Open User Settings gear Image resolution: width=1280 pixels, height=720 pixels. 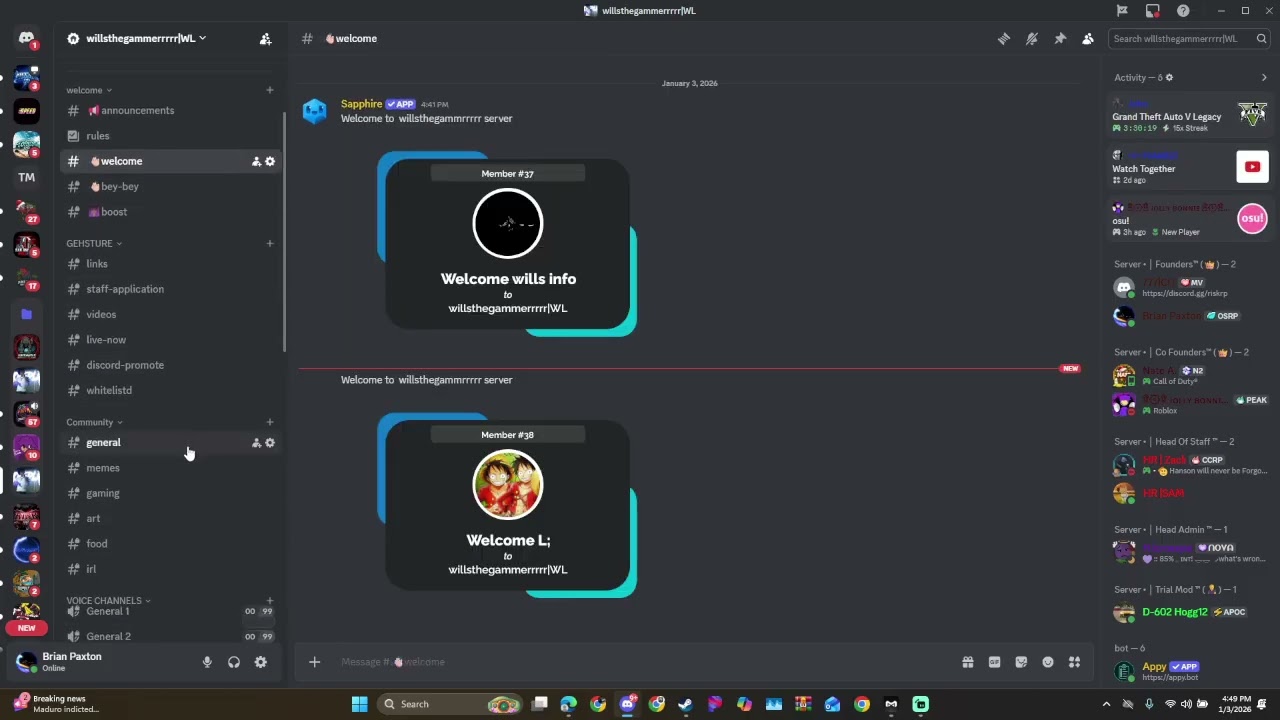pos(261,662)
